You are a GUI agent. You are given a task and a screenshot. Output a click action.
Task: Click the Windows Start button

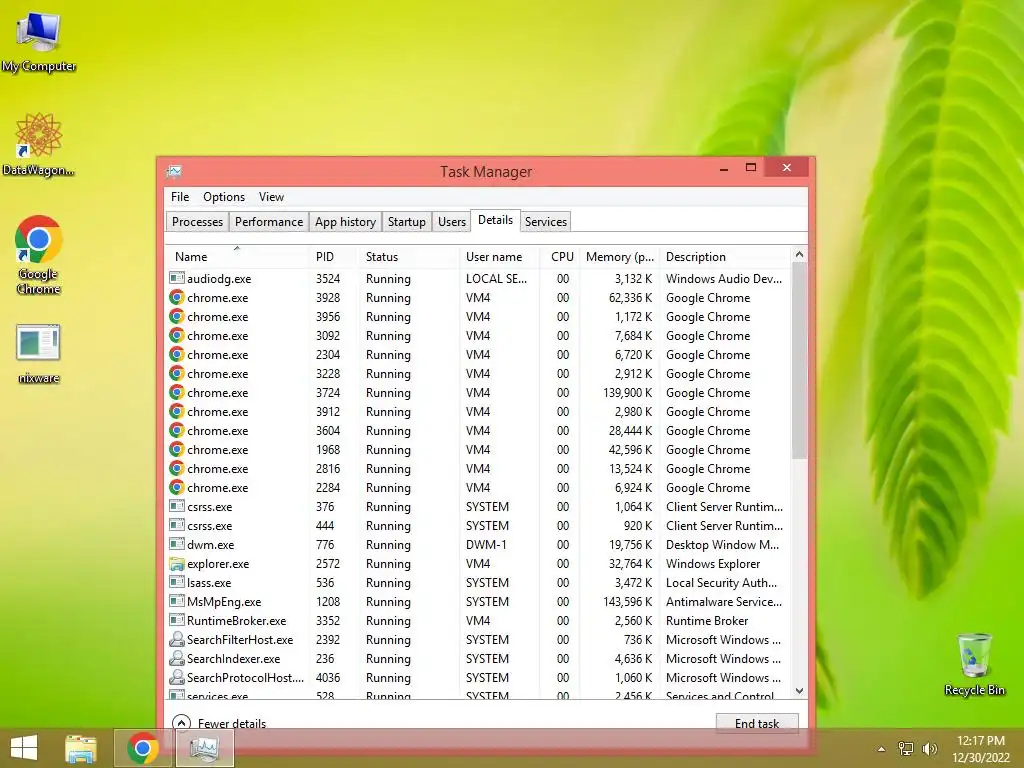(x=24, y=748)
